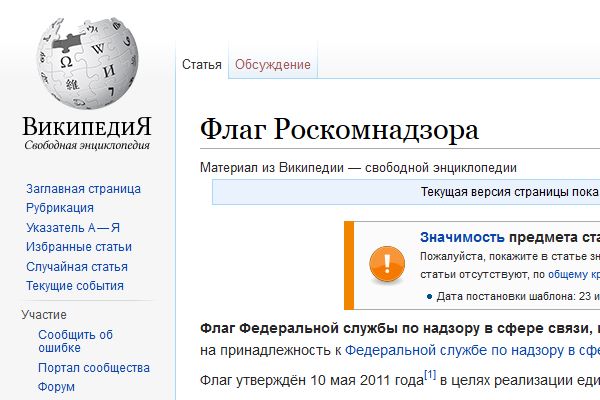Open the Указатель А—Я index link

tap(73, 228)
